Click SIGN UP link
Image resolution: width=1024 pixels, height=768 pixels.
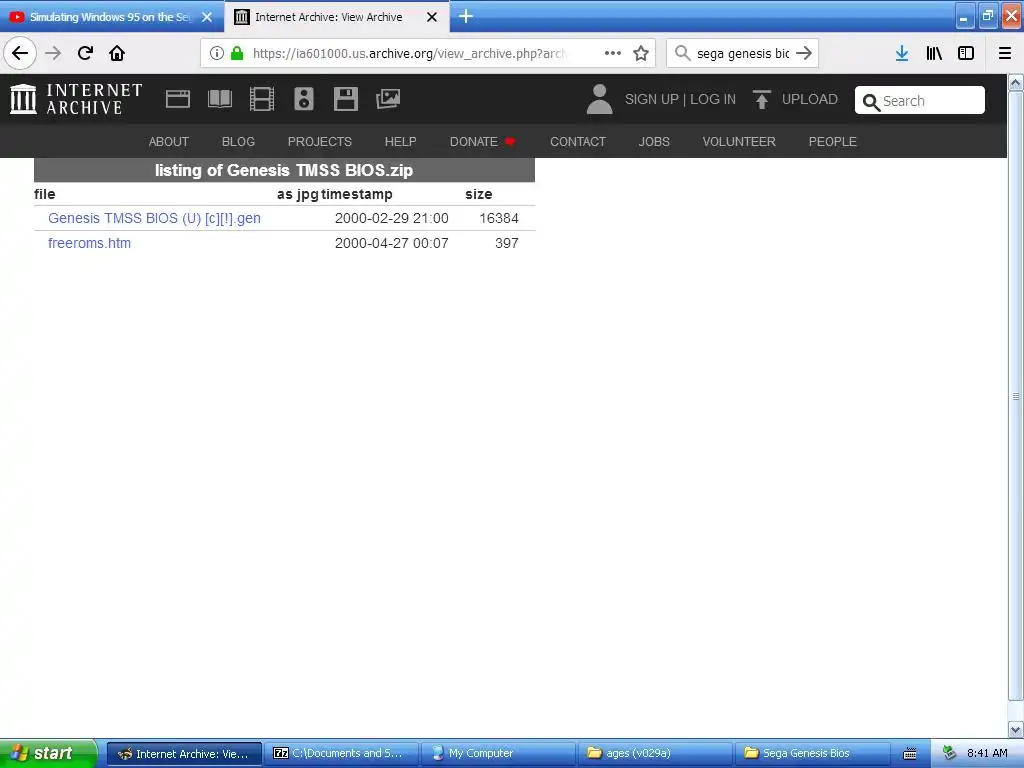pos(652,99)
